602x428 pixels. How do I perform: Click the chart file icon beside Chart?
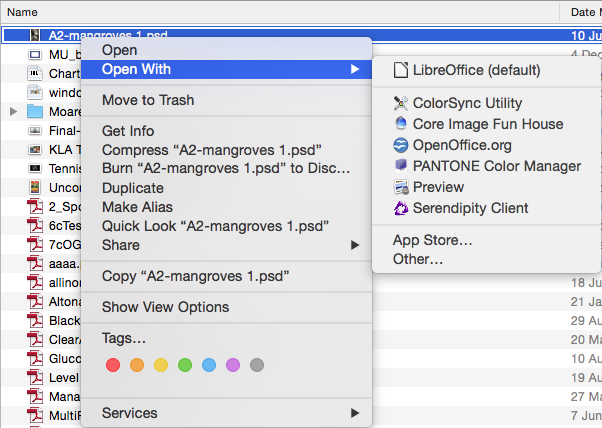click(35, 73)
